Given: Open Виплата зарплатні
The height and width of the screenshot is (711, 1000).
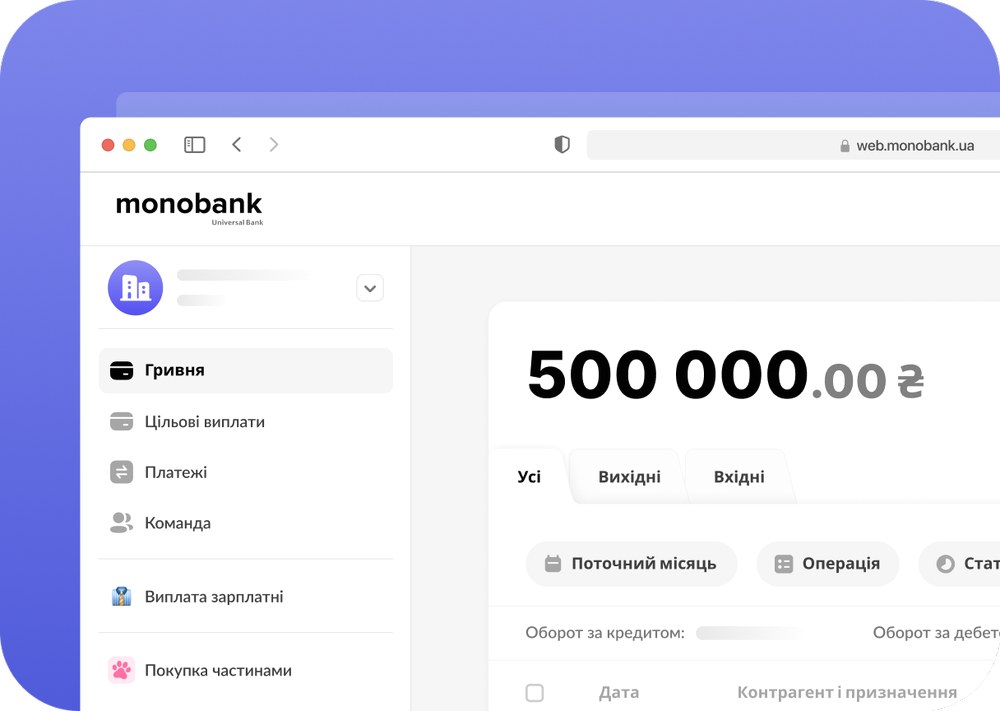Looking at the screenshot, I should coord(246,597).
